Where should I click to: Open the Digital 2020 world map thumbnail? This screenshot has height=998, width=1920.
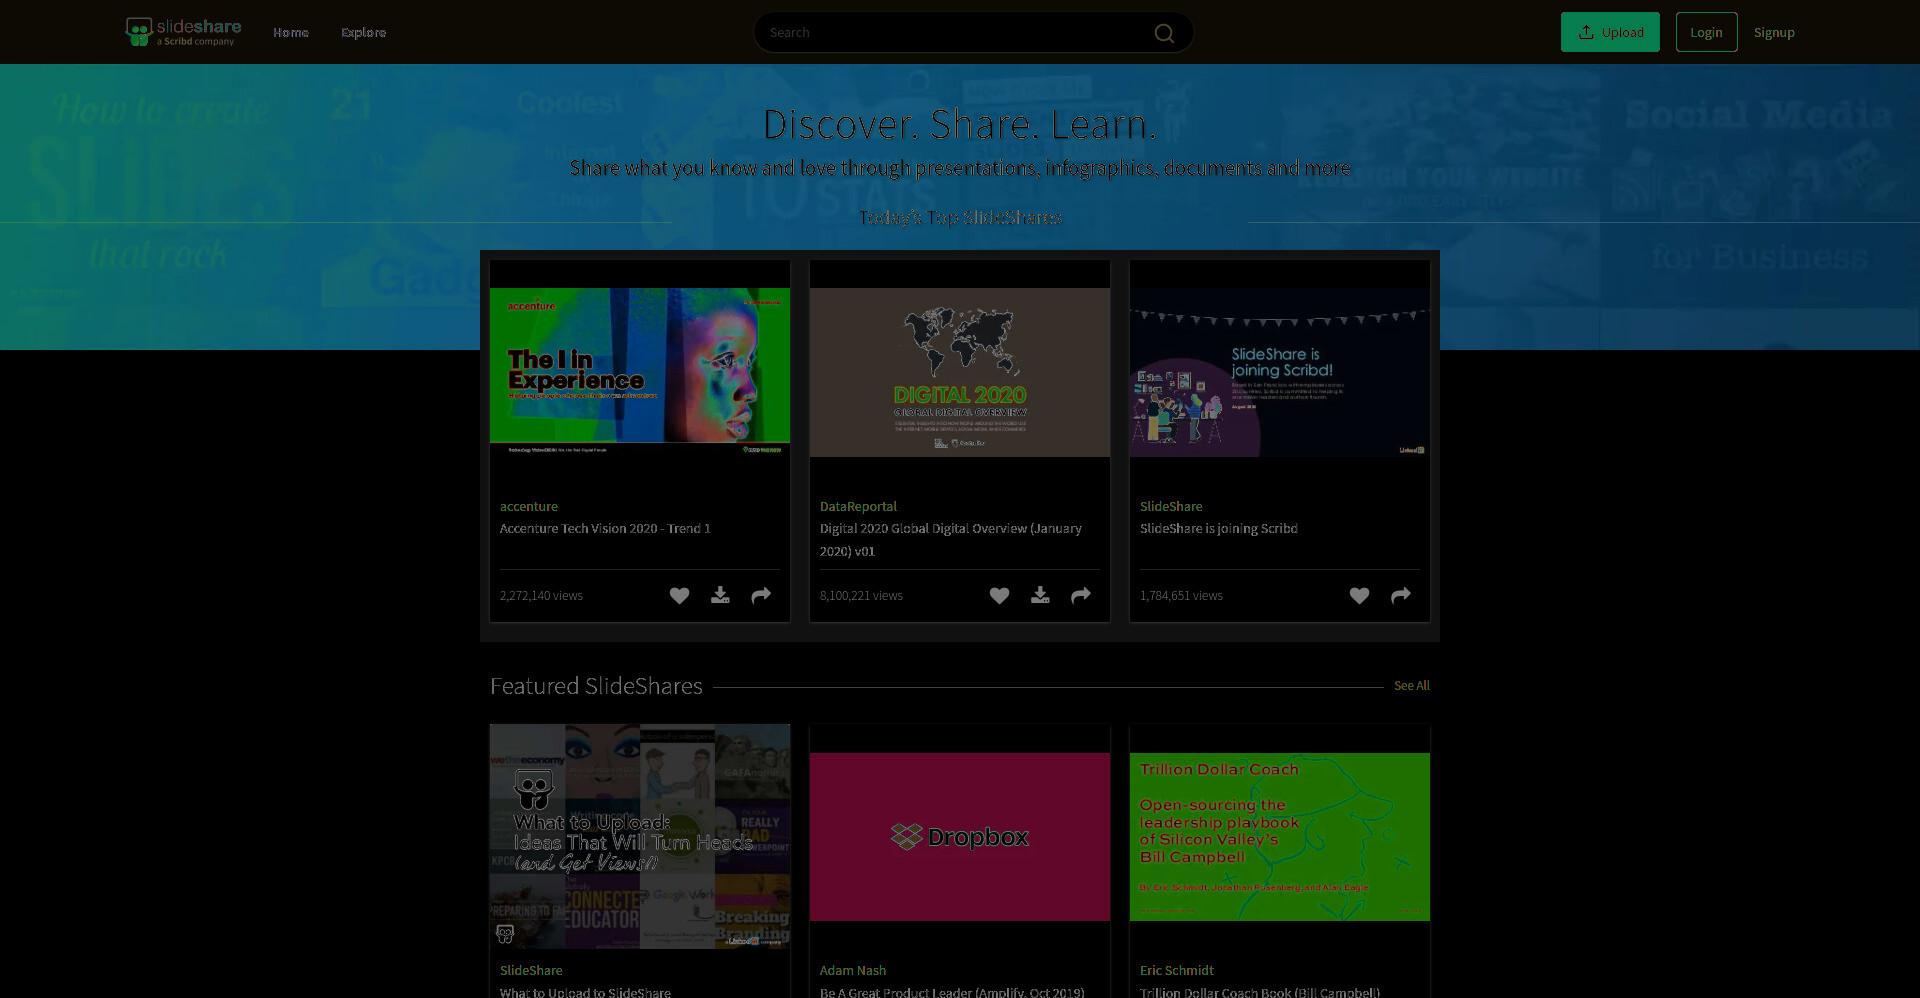coord(960,373)
